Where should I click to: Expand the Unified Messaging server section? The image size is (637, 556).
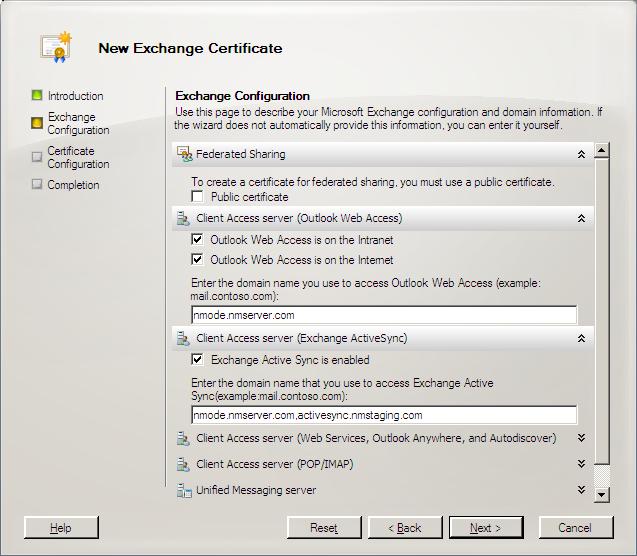click(581, 490)
